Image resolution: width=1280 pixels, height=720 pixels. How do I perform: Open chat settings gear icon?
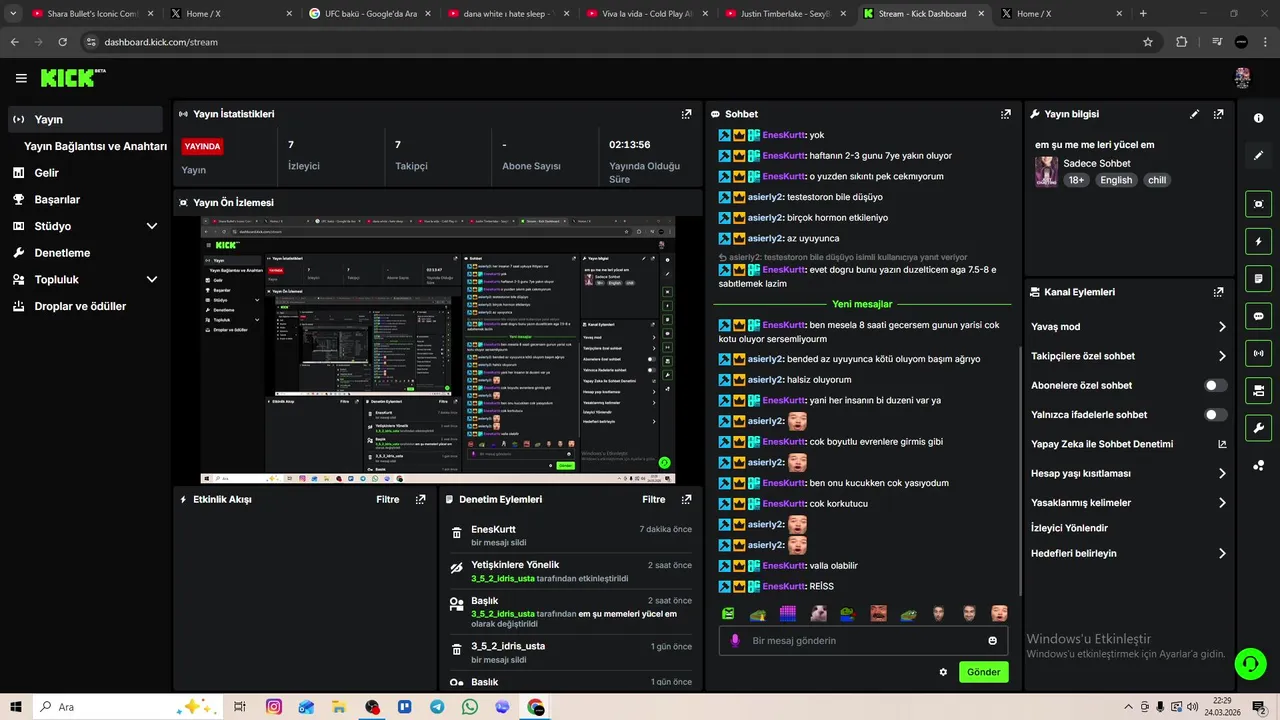pos(942,672)
